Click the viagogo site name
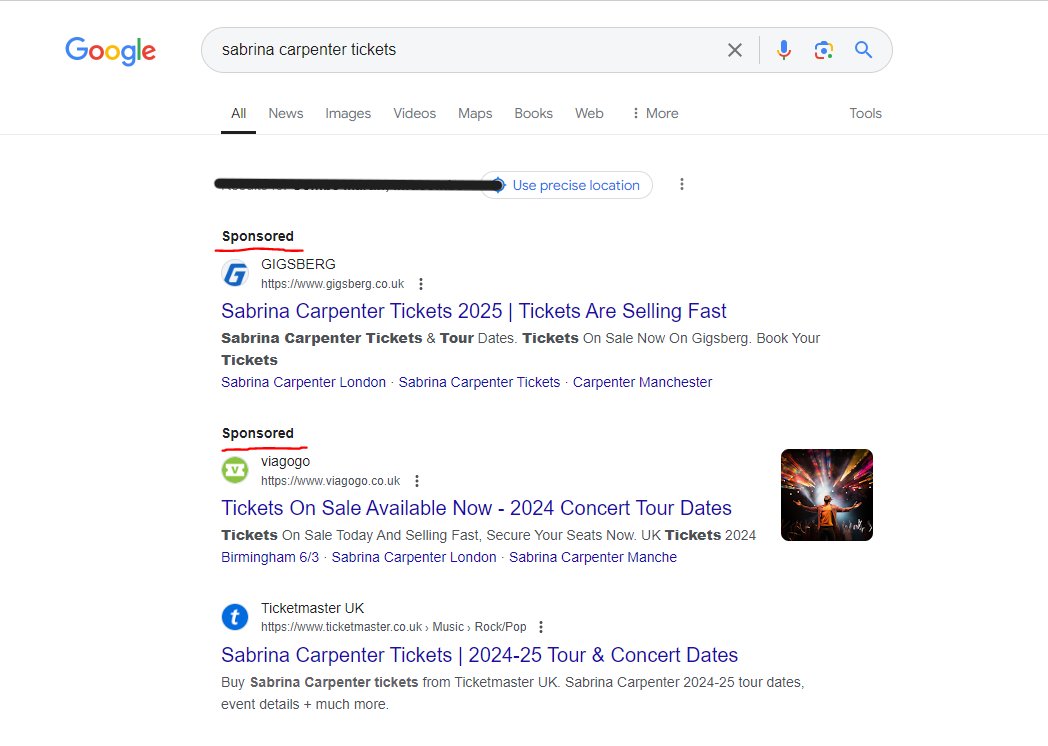1048x746 pixels. pos(285,461)
